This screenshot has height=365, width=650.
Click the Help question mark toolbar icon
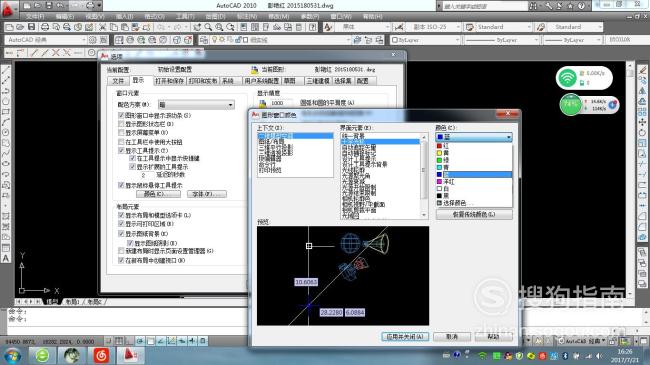coord(313,27)
